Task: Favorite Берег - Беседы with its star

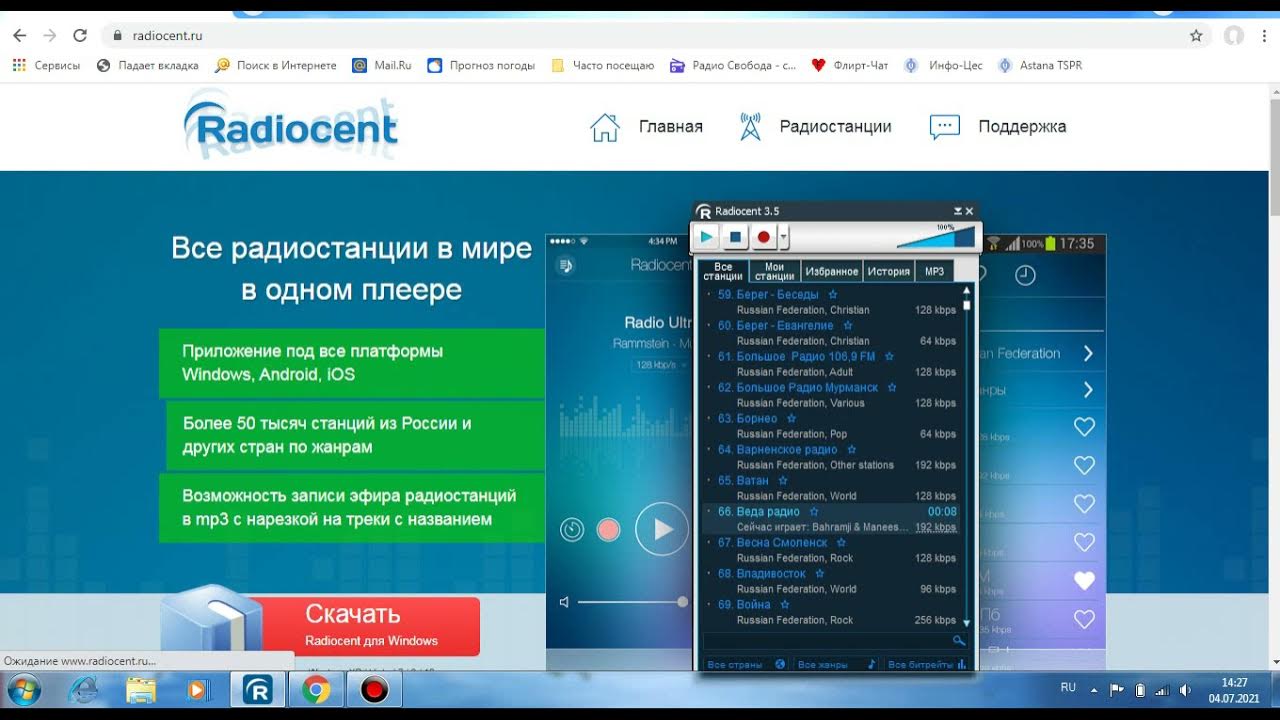Action: pyautogui.click(x=833, y=295)
